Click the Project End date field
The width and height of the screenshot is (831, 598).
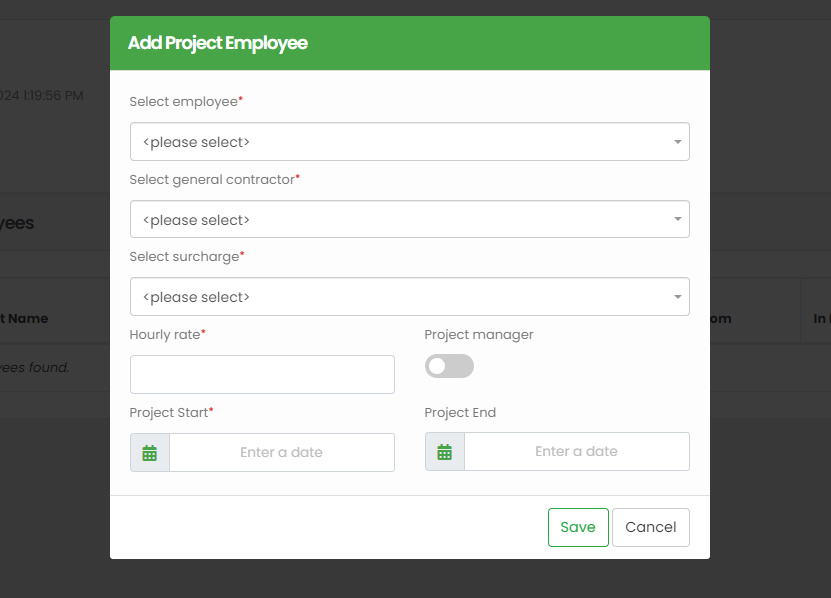pyautogui.click(x=576, y=452)
